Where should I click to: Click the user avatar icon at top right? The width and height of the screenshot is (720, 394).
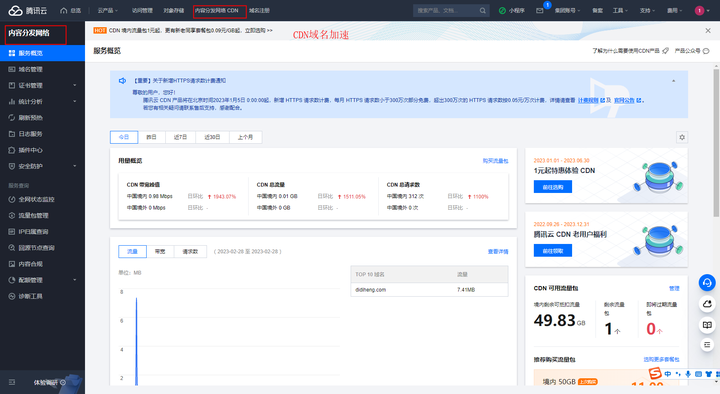(699, 11)
